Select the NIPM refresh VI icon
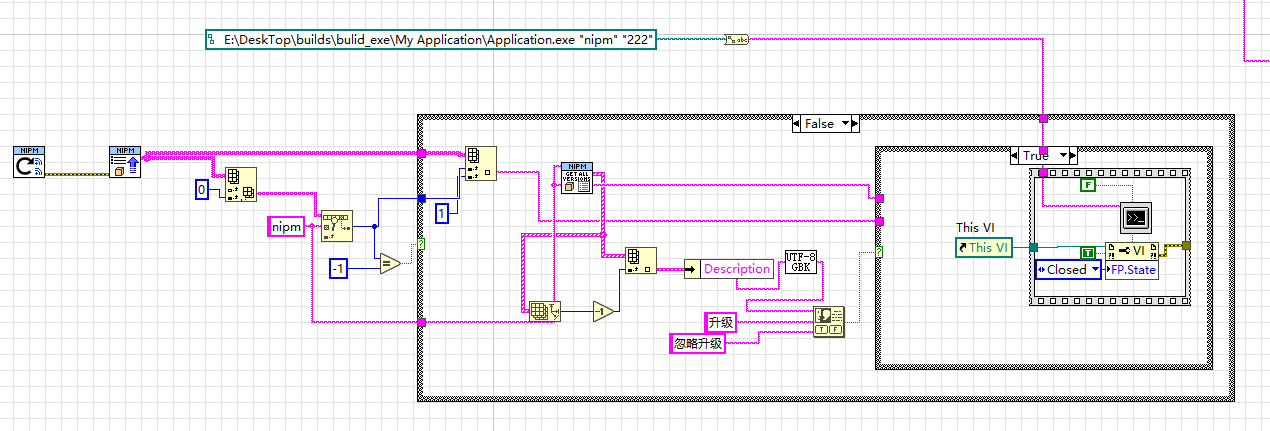Image resolution: width=1270 pixels, height=431 pixels. pos(30,162)
